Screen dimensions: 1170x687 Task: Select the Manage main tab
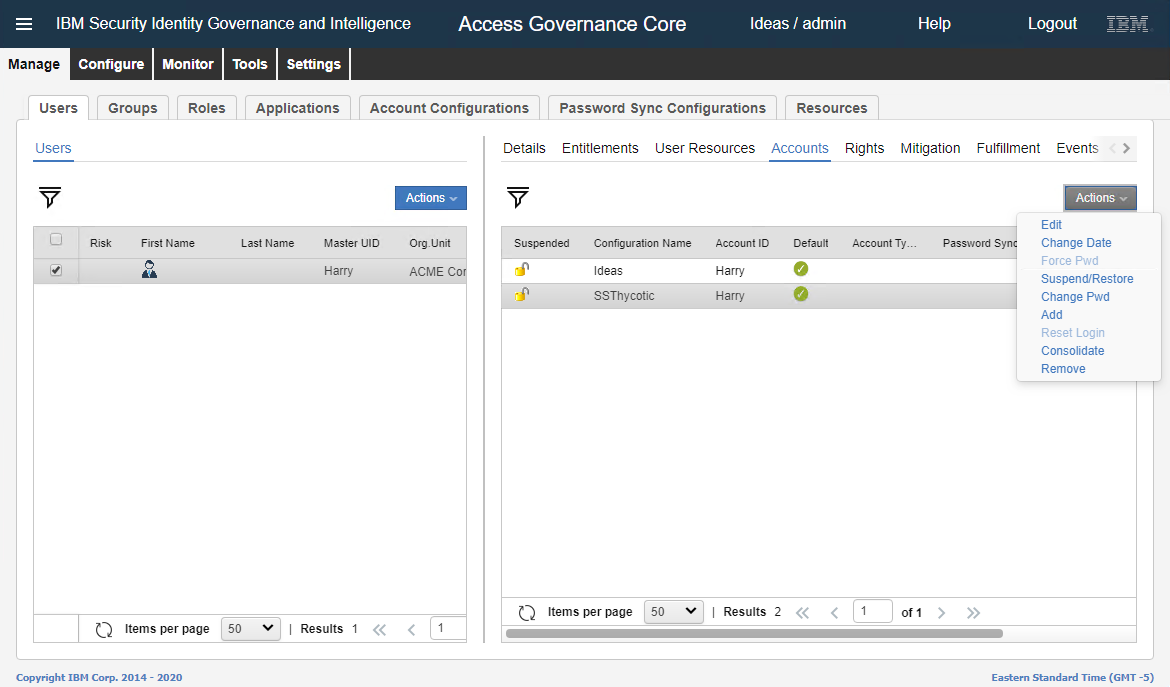34,64
